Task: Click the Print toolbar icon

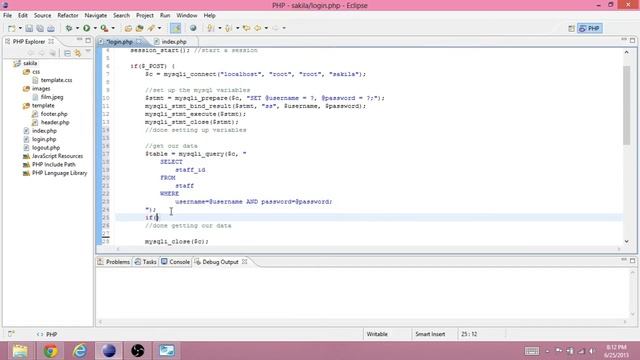Action: point(51,28)
